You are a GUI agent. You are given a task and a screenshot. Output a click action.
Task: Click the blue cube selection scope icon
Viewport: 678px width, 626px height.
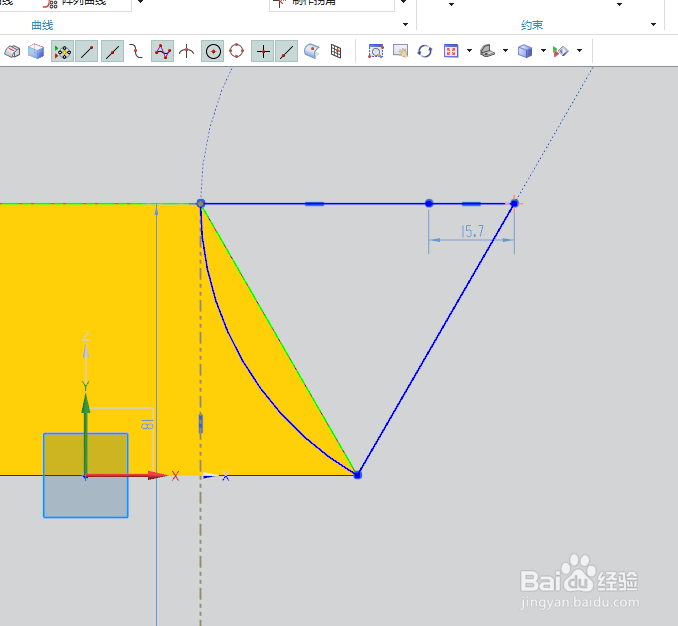36,51
